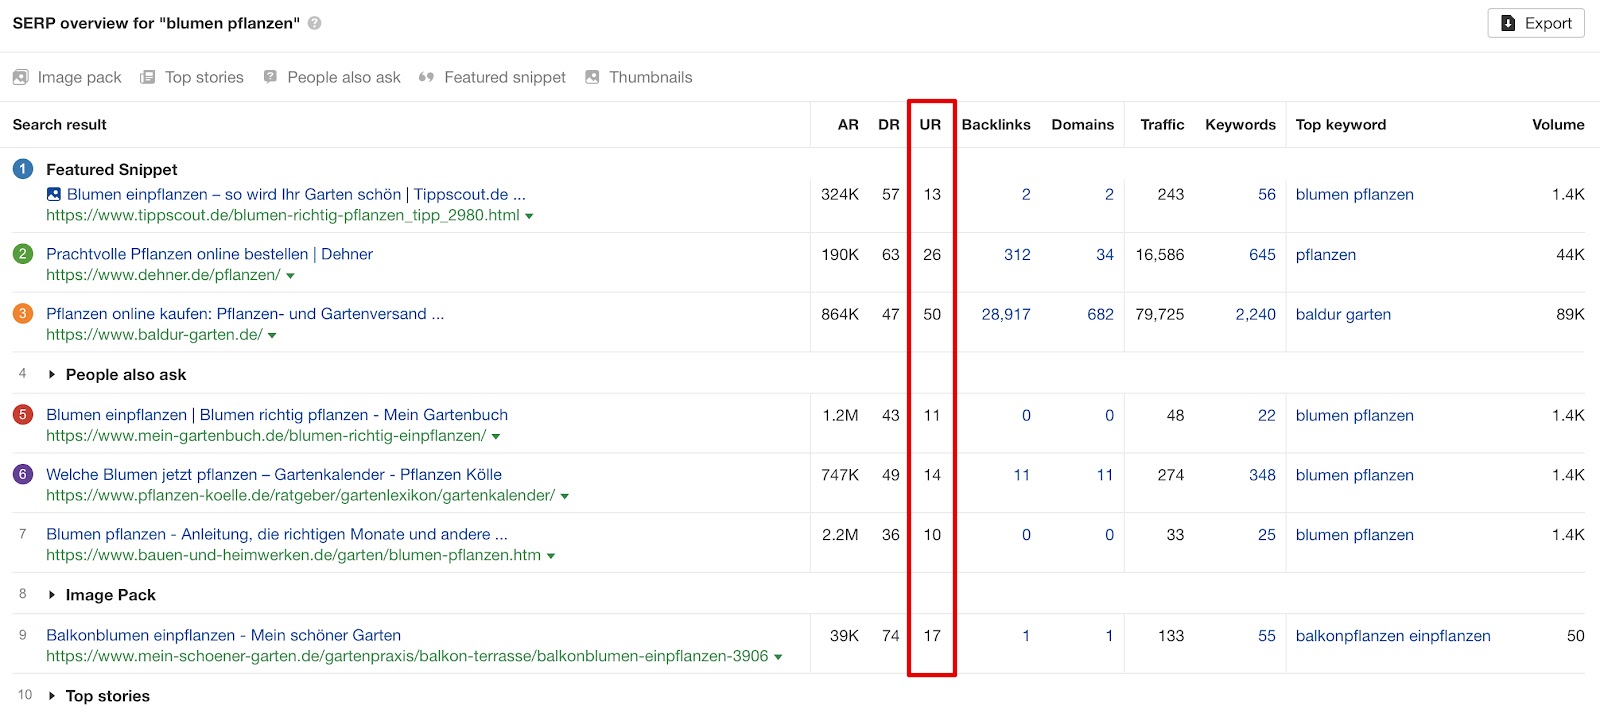Click the Image pack icon
Screen dimensions: 1600x713
[20, 77]
